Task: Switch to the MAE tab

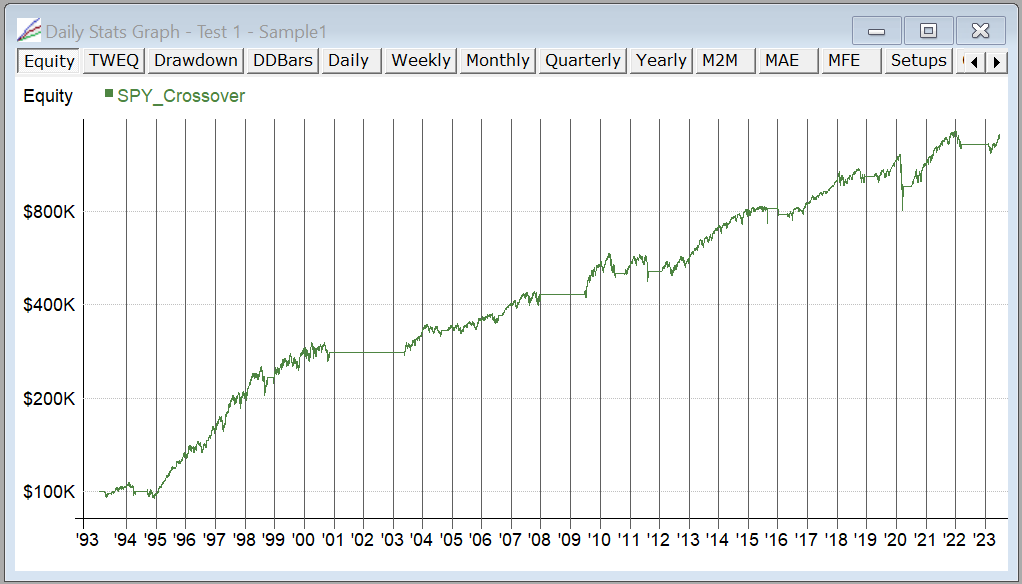Action: [782, 61]
